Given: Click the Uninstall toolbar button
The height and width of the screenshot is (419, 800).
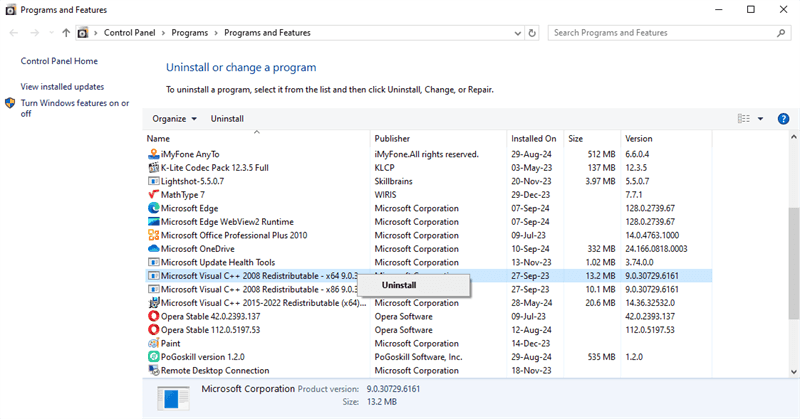Looking at the screenshot, I should [227, 119].
